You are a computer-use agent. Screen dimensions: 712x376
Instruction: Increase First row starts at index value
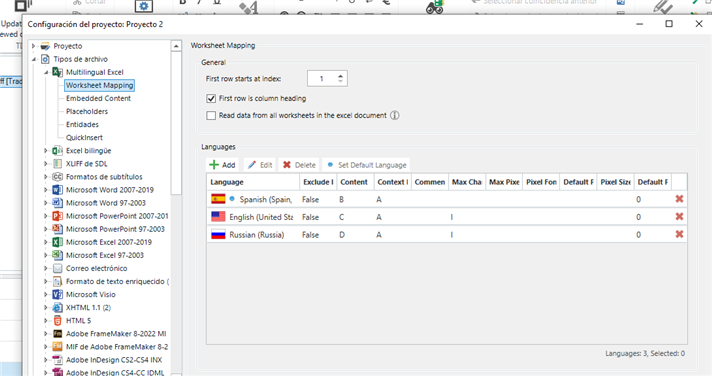tap(340, 75)
